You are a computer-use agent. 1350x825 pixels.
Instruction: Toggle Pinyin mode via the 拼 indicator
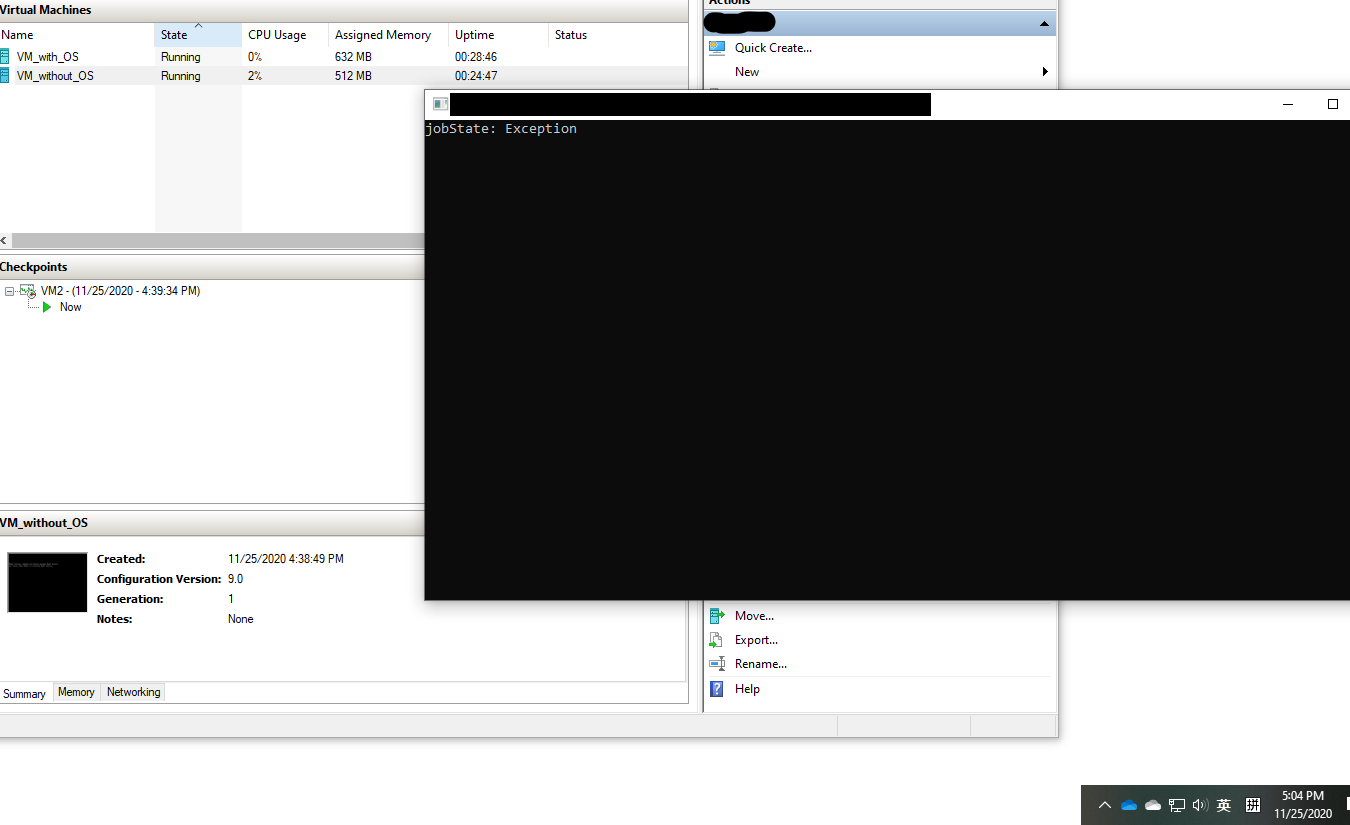(1252, 804)
